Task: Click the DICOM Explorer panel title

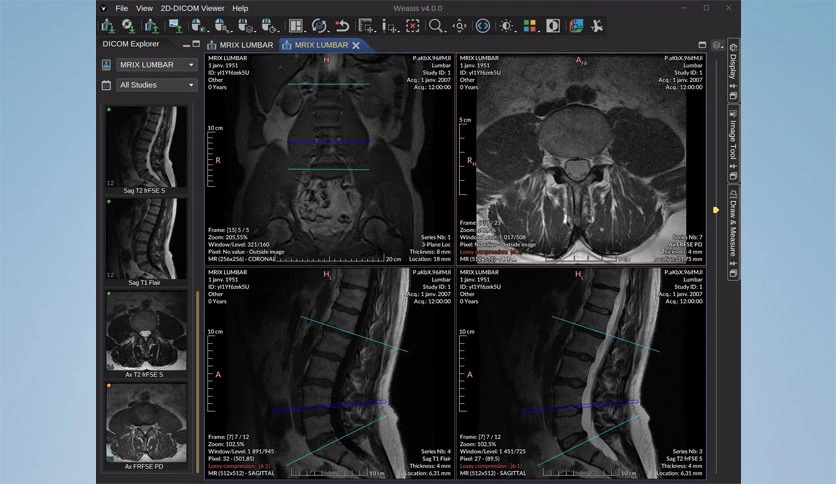Action: coord(131,44)
